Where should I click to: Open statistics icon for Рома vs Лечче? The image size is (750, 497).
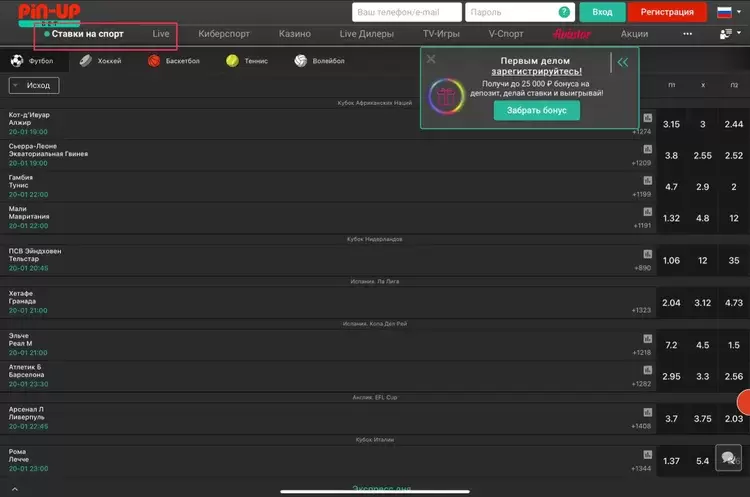(x=648, y=454)
